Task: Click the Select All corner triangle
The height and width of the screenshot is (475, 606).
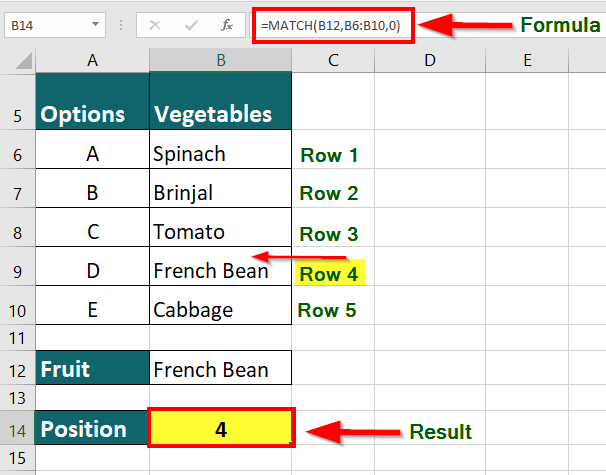Action: tap(18, 61)
